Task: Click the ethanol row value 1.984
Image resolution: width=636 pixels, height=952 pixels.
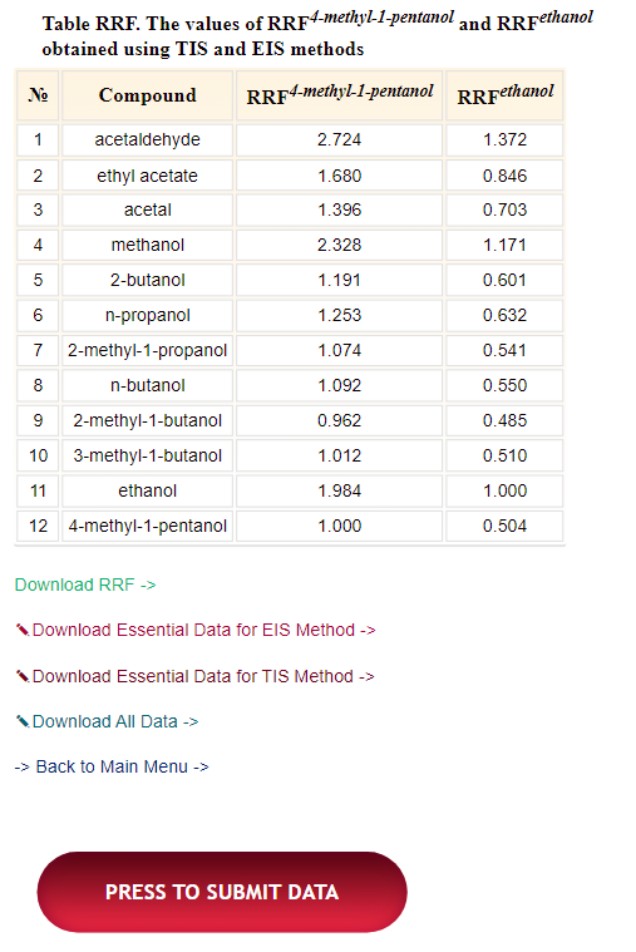Action: click(339, 491)
